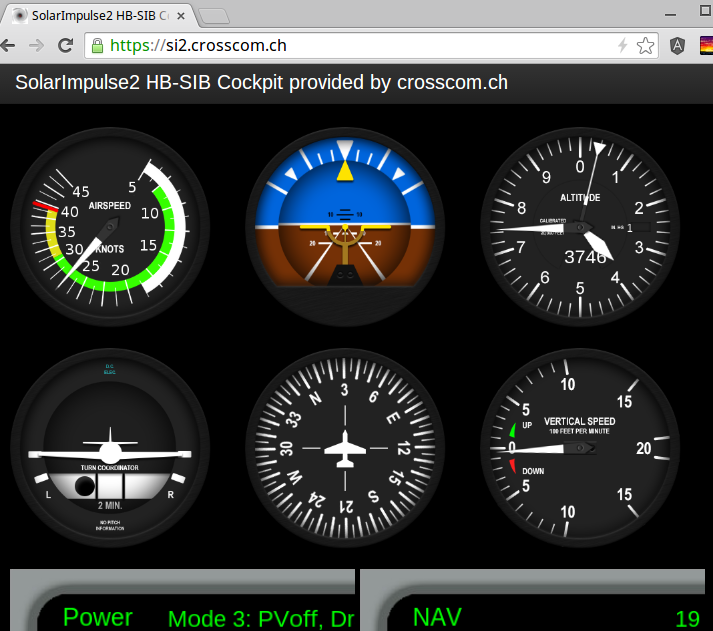This screenshot has width=713, height=631.
Task: Close the SolarImpulse2 tab
Action: point(181,15)
